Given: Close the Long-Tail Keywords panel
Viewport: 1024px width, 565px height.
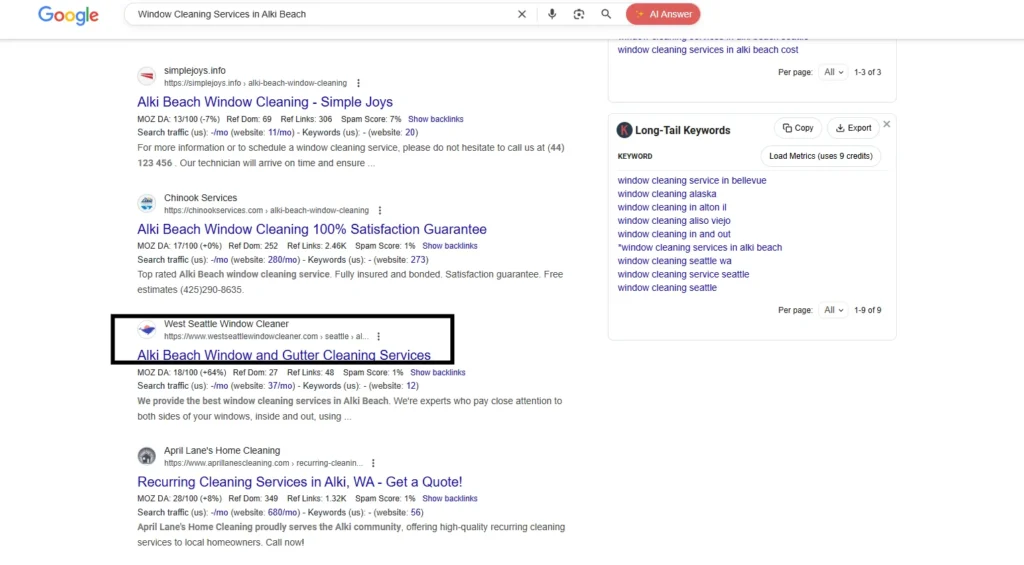Looking at the screenshot, I should [x=887, y=124].
